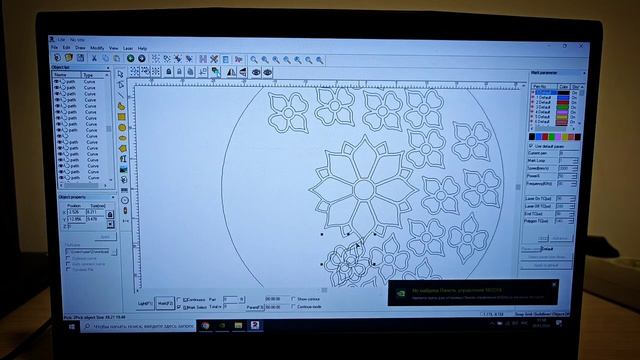Adjust the Speed spinner arrows
Viewport: 640px width, 360px height.
click(x=575, y=168)
